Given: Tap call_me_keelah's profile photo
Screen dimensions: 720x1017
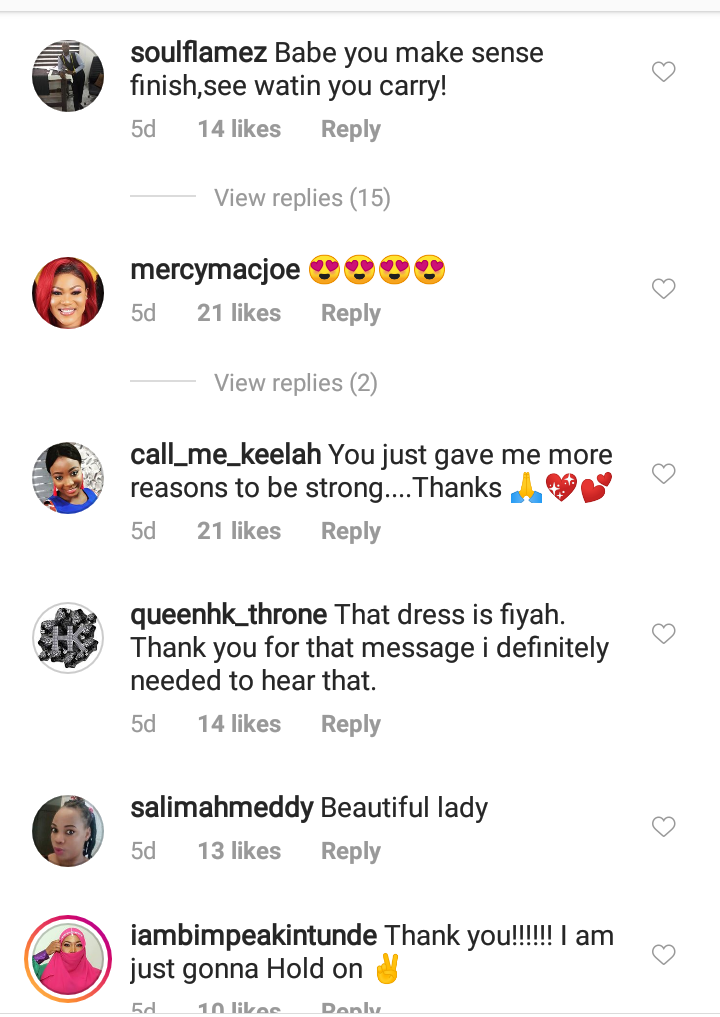Looking at the screenshot, I should (68, 478).
